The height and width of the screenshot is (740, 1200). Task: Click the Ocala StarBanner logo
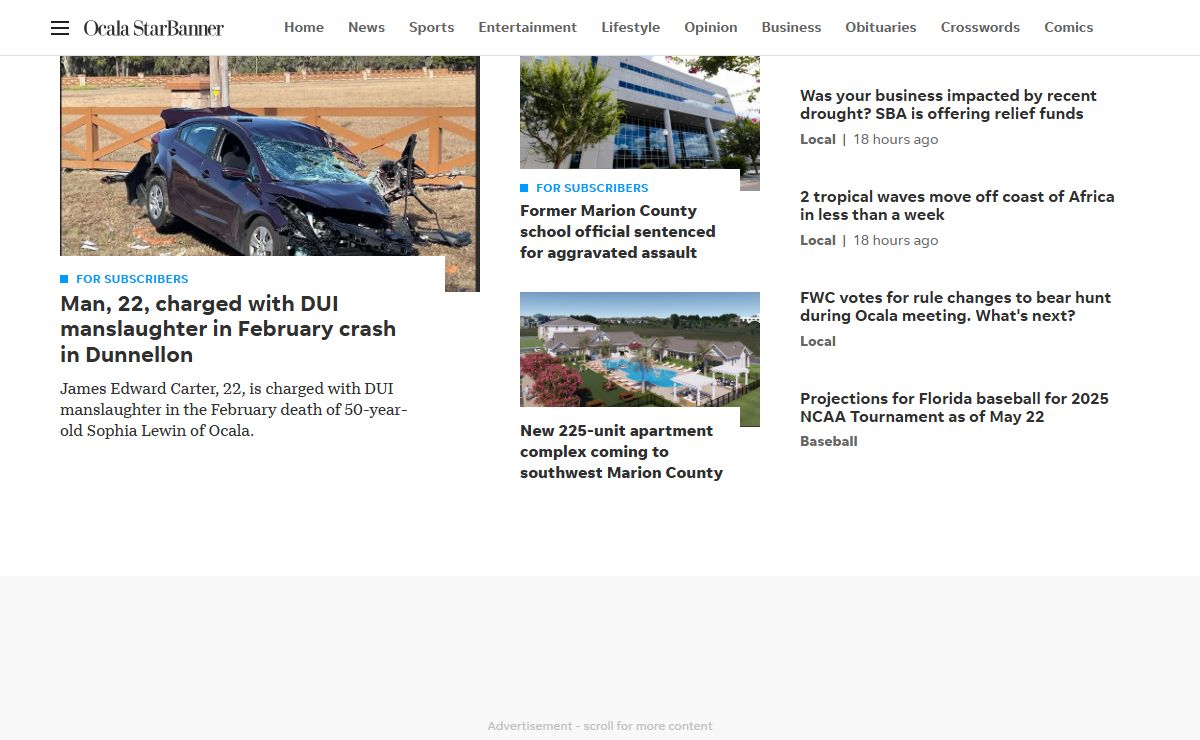153,28
